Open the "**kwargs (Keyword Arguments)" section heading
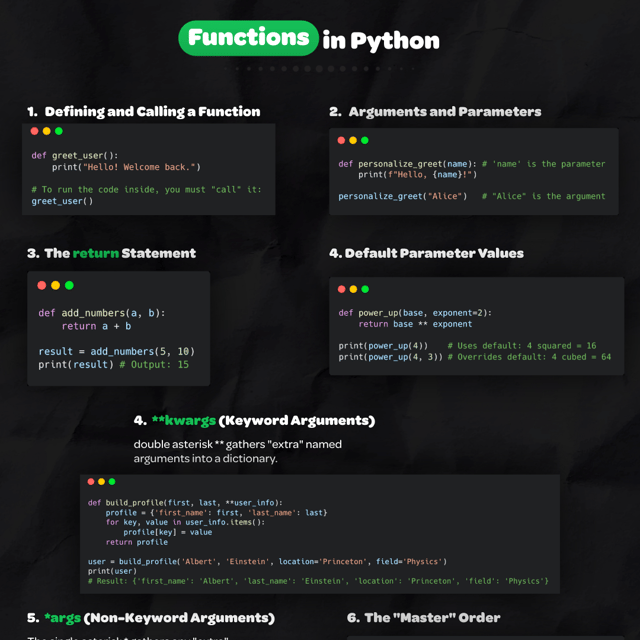 point(255,421)
